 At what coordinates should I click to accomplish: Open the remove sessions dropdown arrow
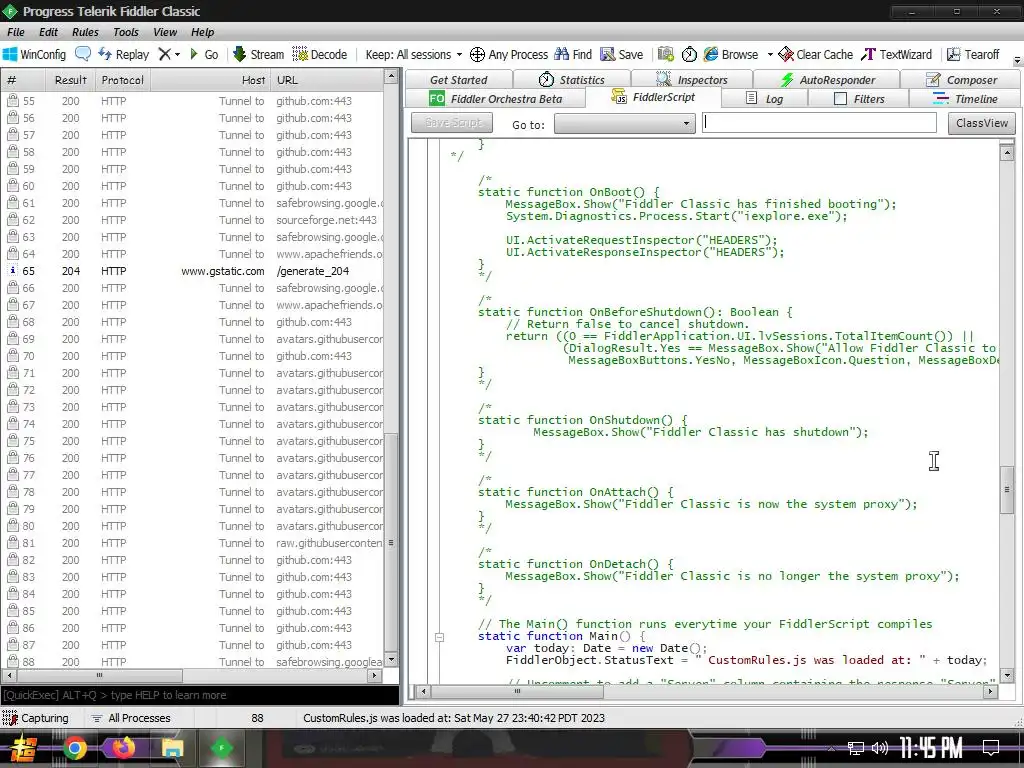click(178, 55)
